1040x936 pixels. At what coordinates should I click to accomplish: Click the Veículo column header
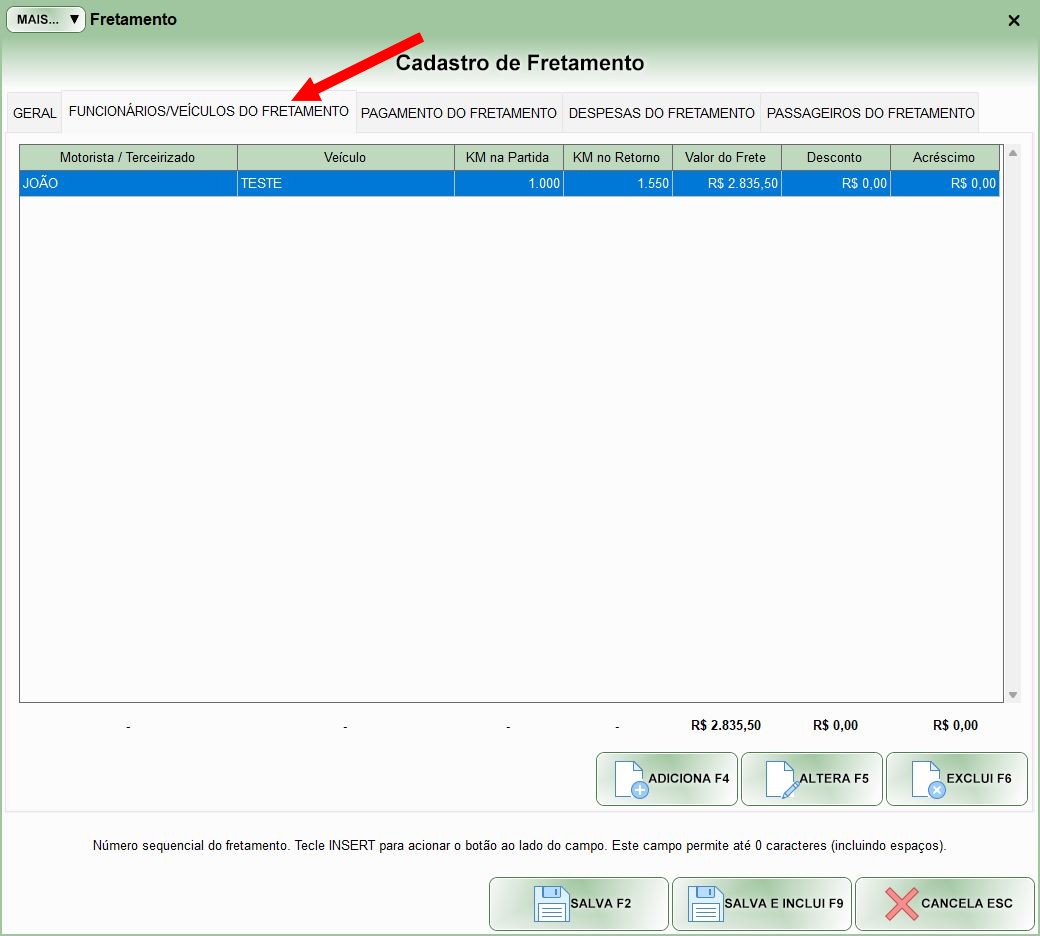(345, 157)
